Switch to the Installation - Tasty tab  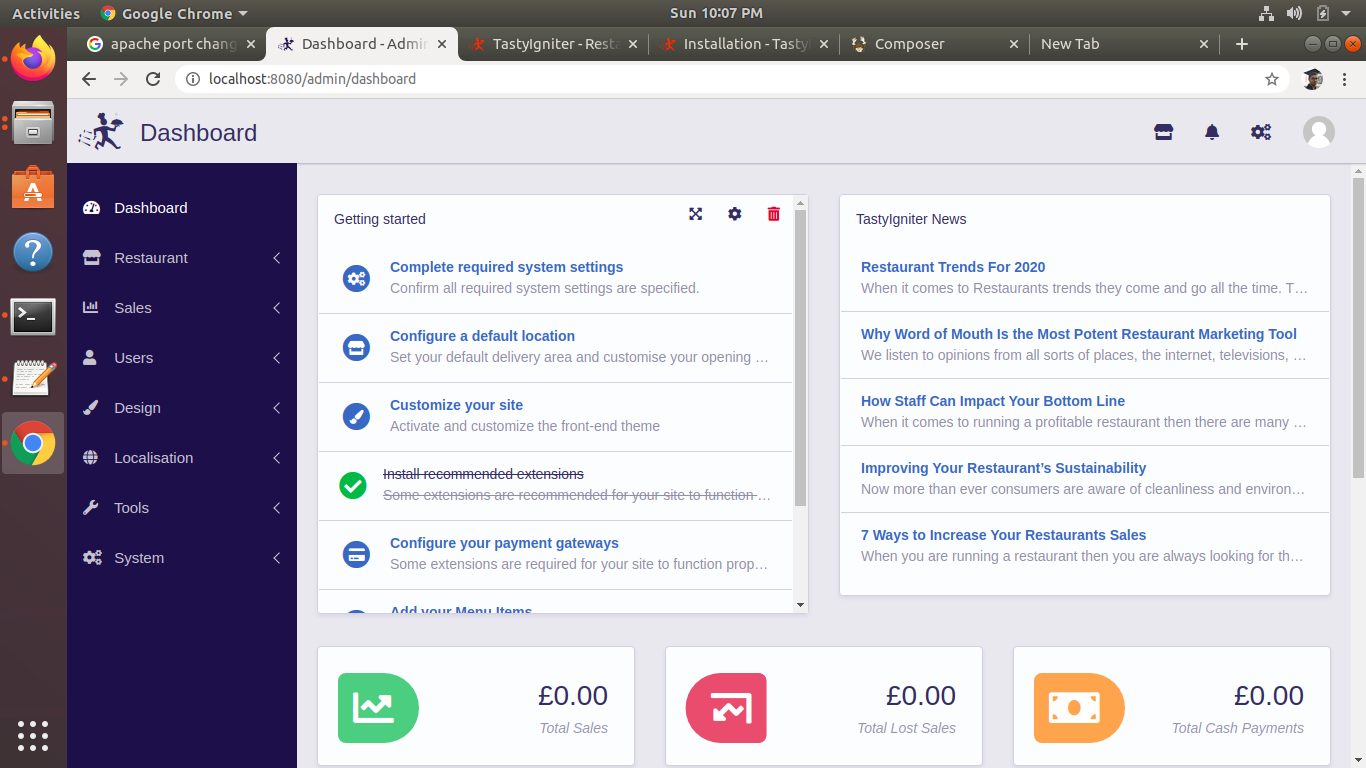744,44
